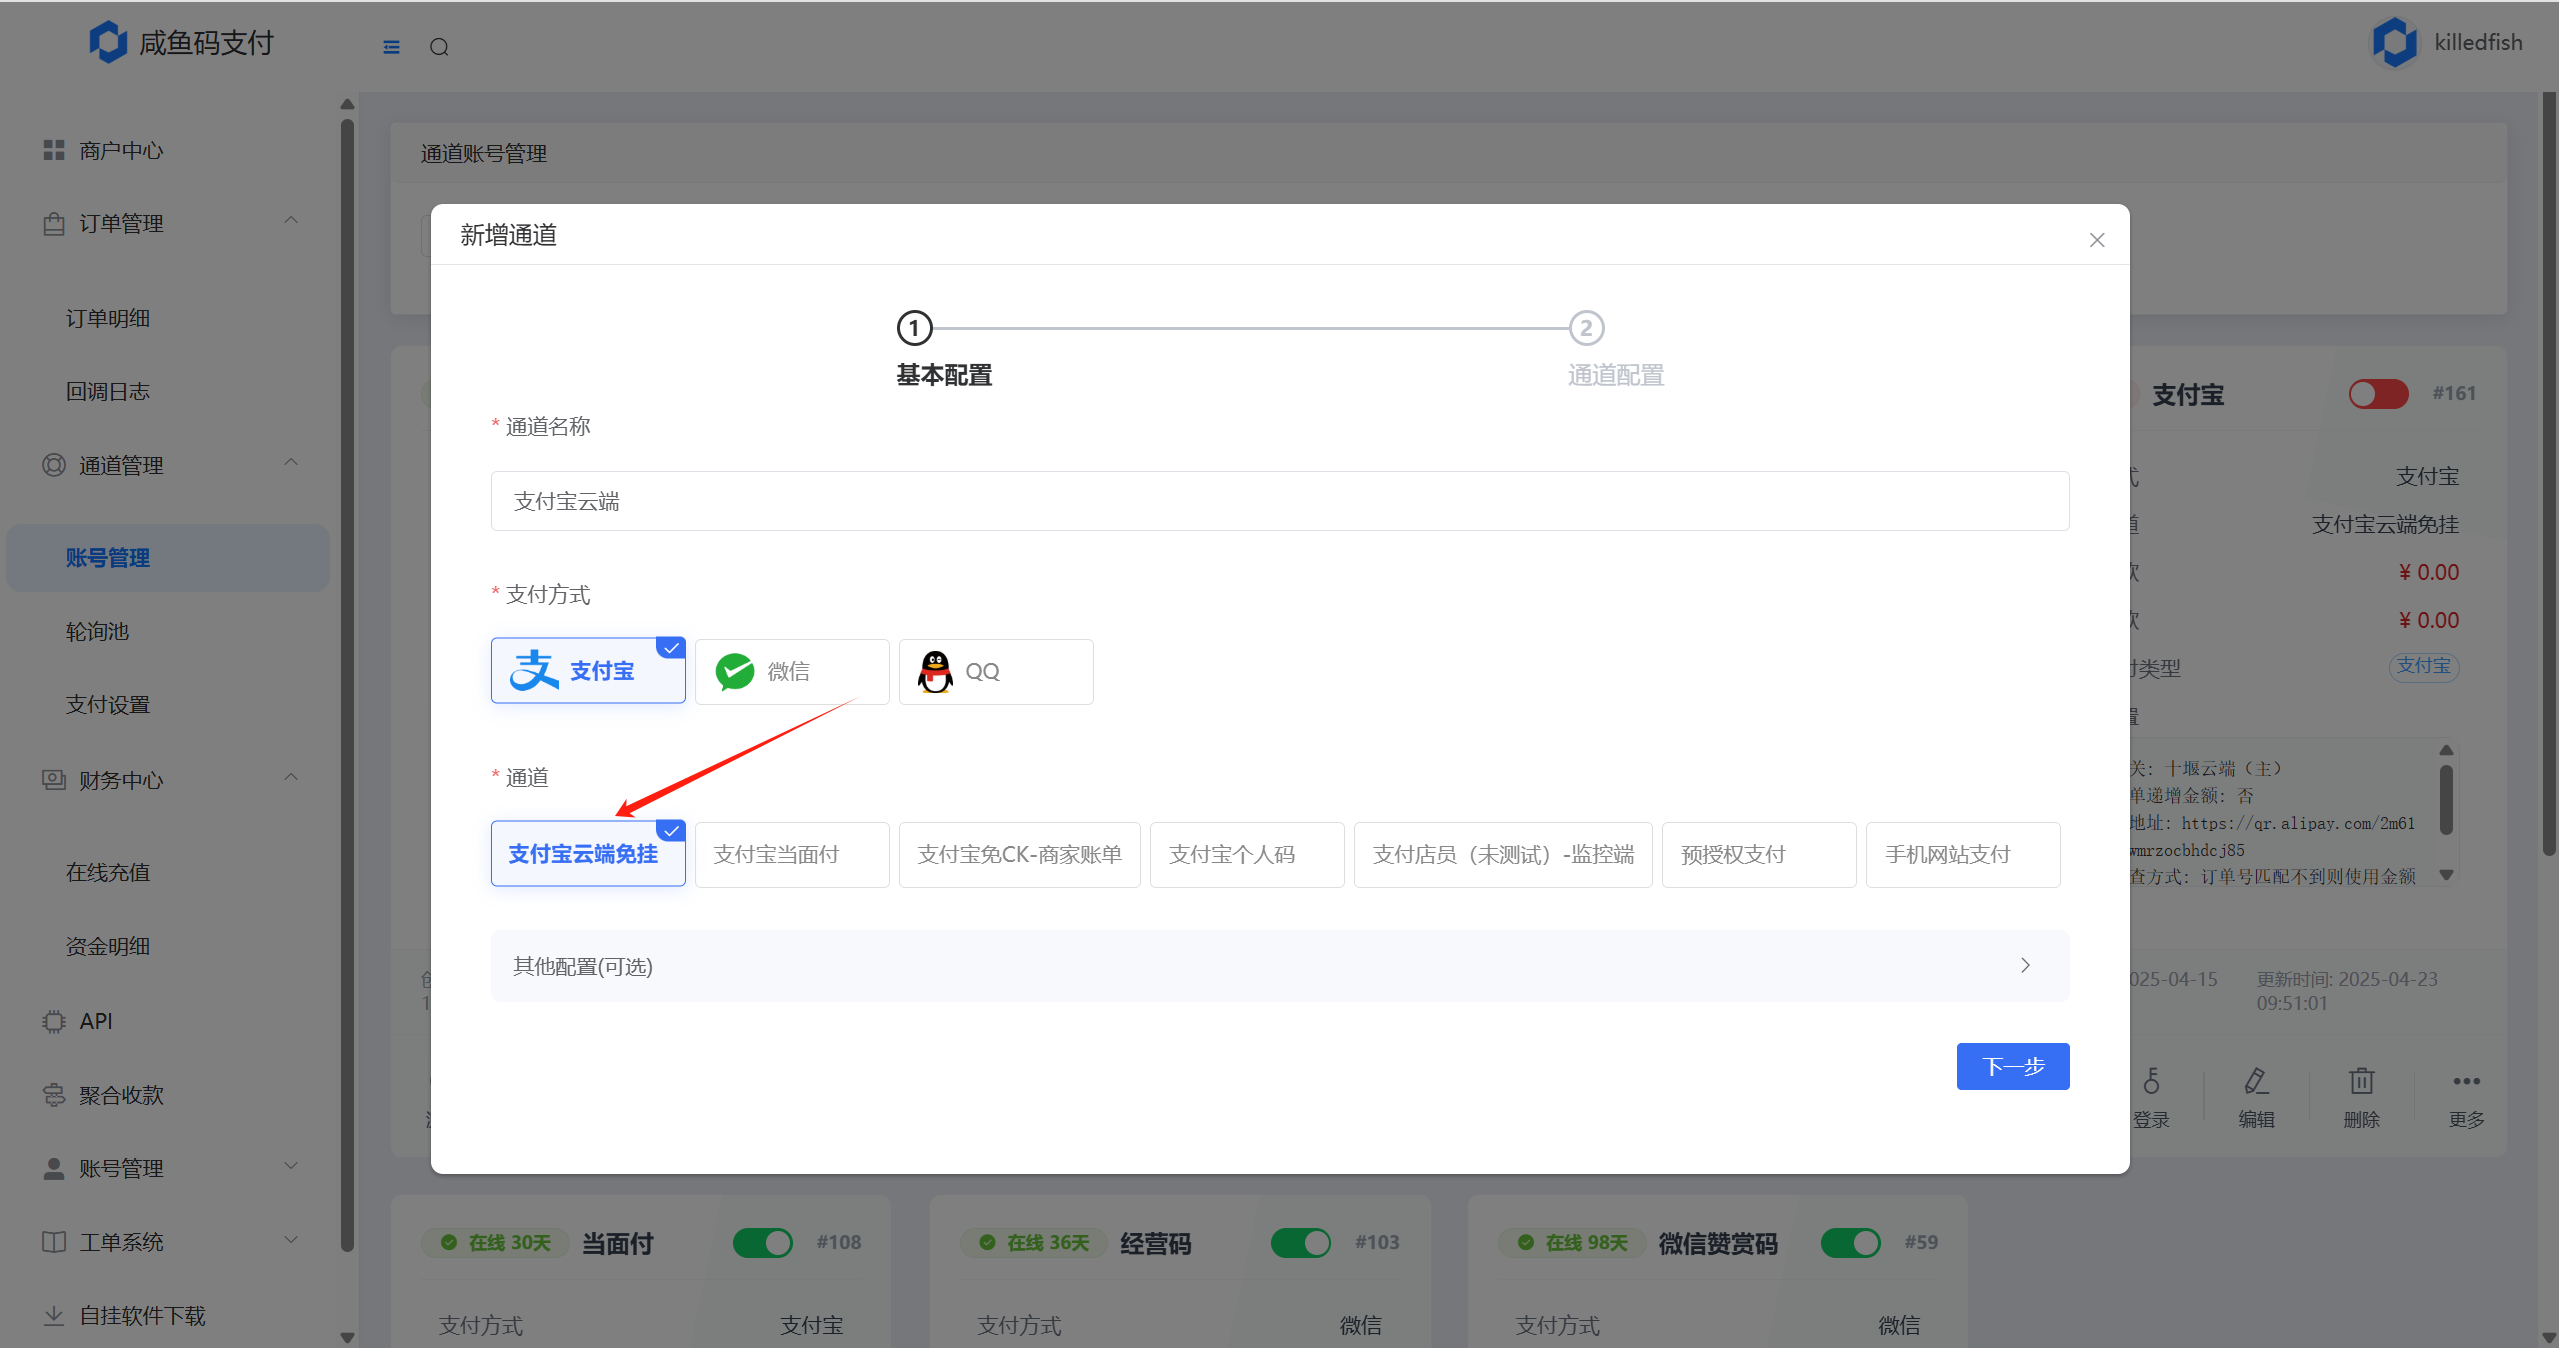Click the 财务中心 icon in sidebar

(54, 780)
